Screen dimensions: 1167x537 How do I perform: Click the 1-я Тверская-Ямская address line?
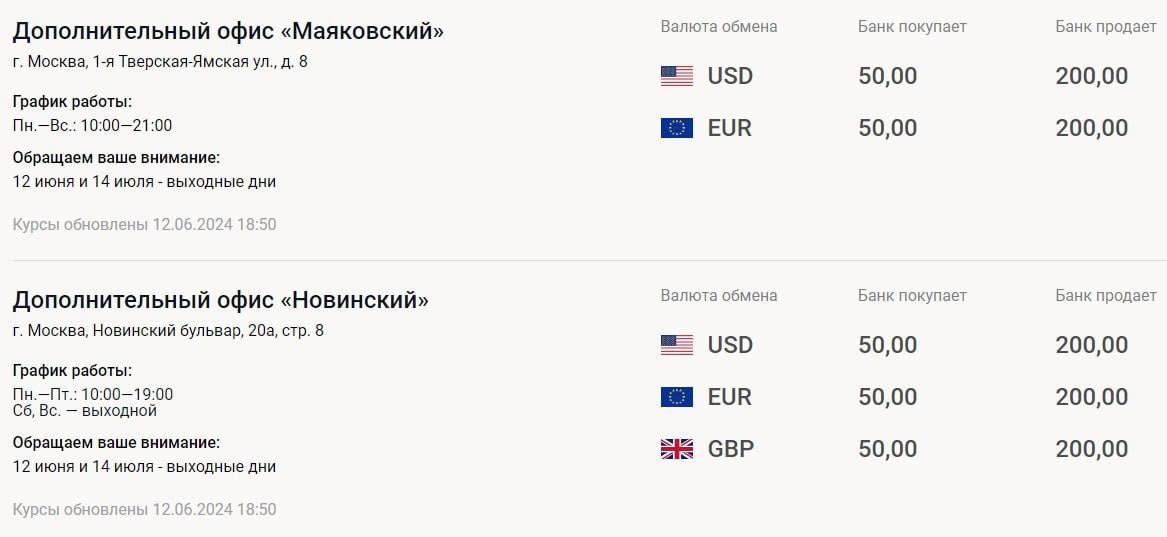click(x=160, y=62)
